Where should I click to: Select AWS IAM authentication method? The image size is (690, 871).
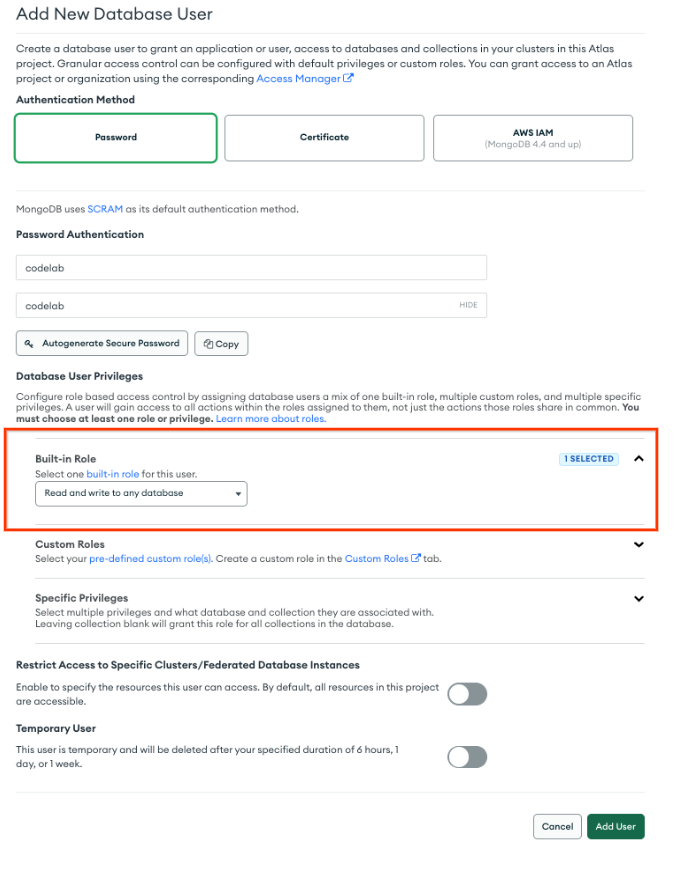coord(532,138)
